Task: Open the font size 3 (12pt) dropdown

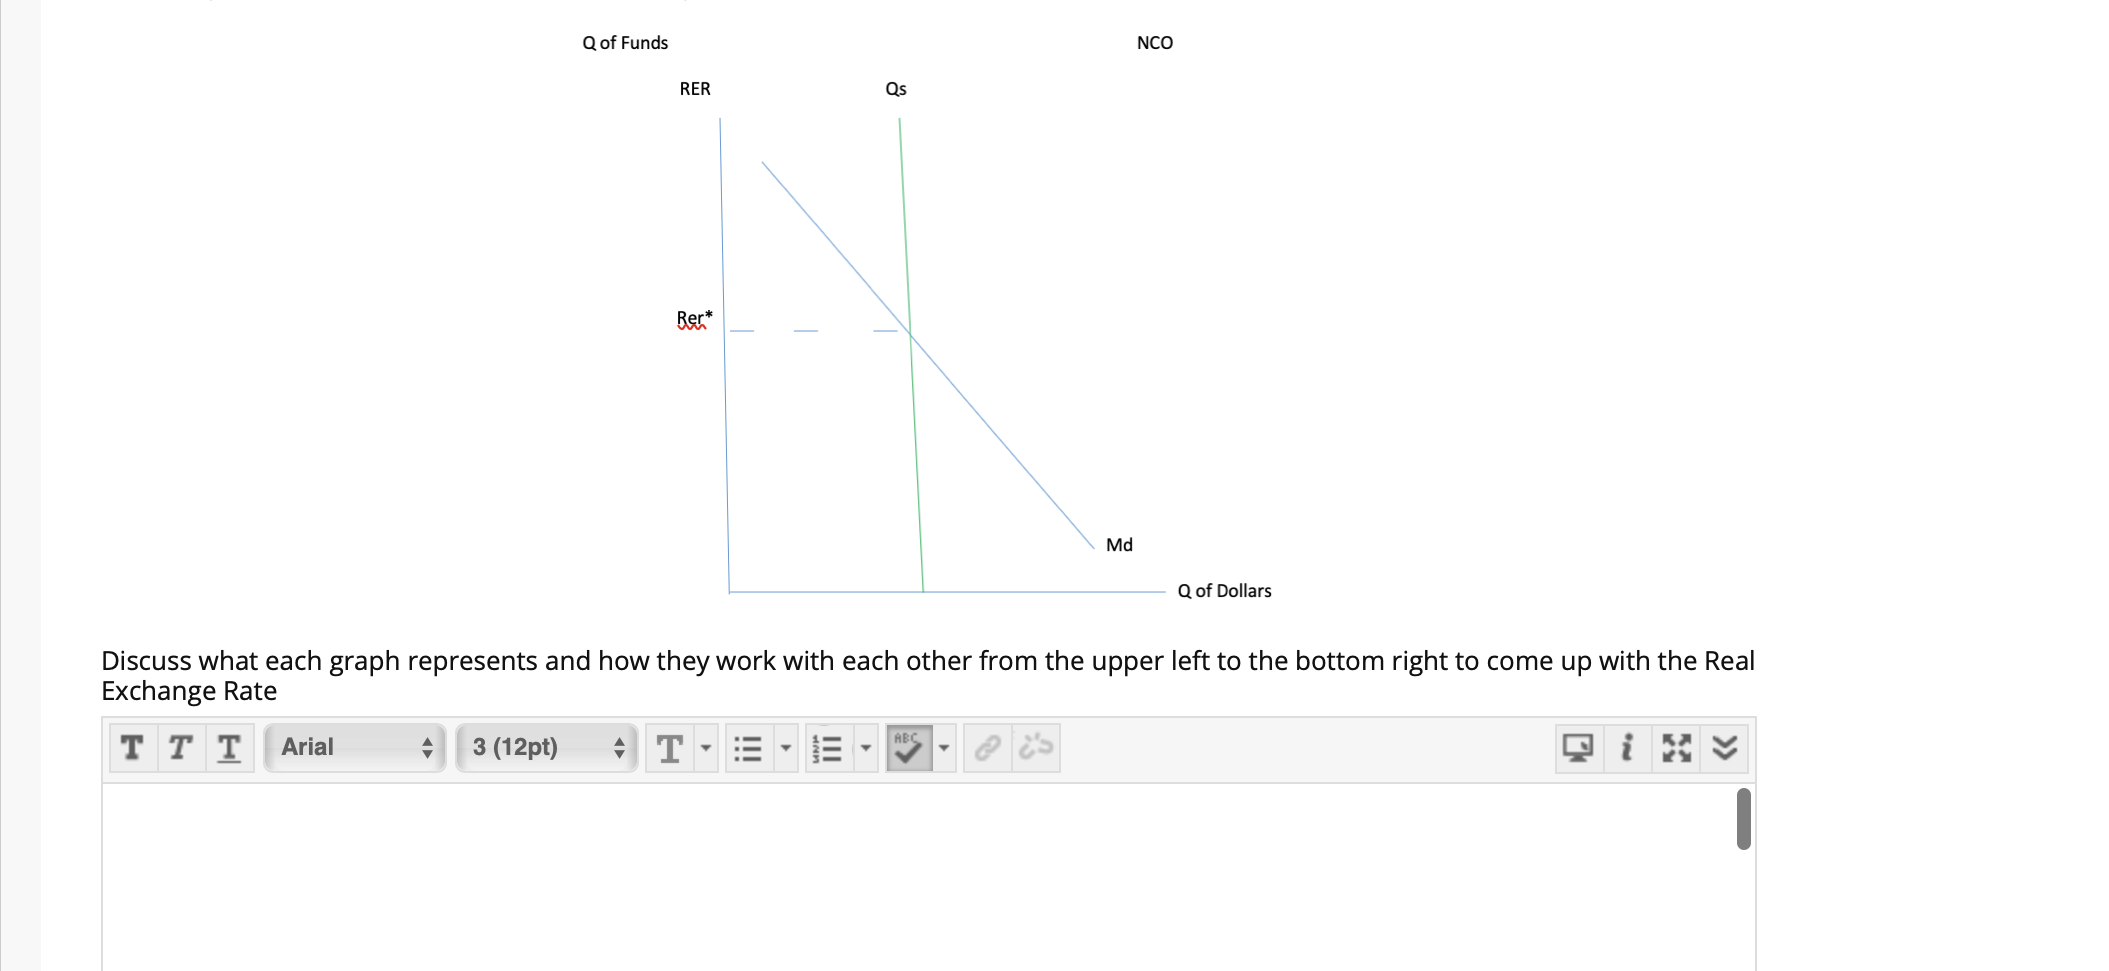Action: pos(546,748)
